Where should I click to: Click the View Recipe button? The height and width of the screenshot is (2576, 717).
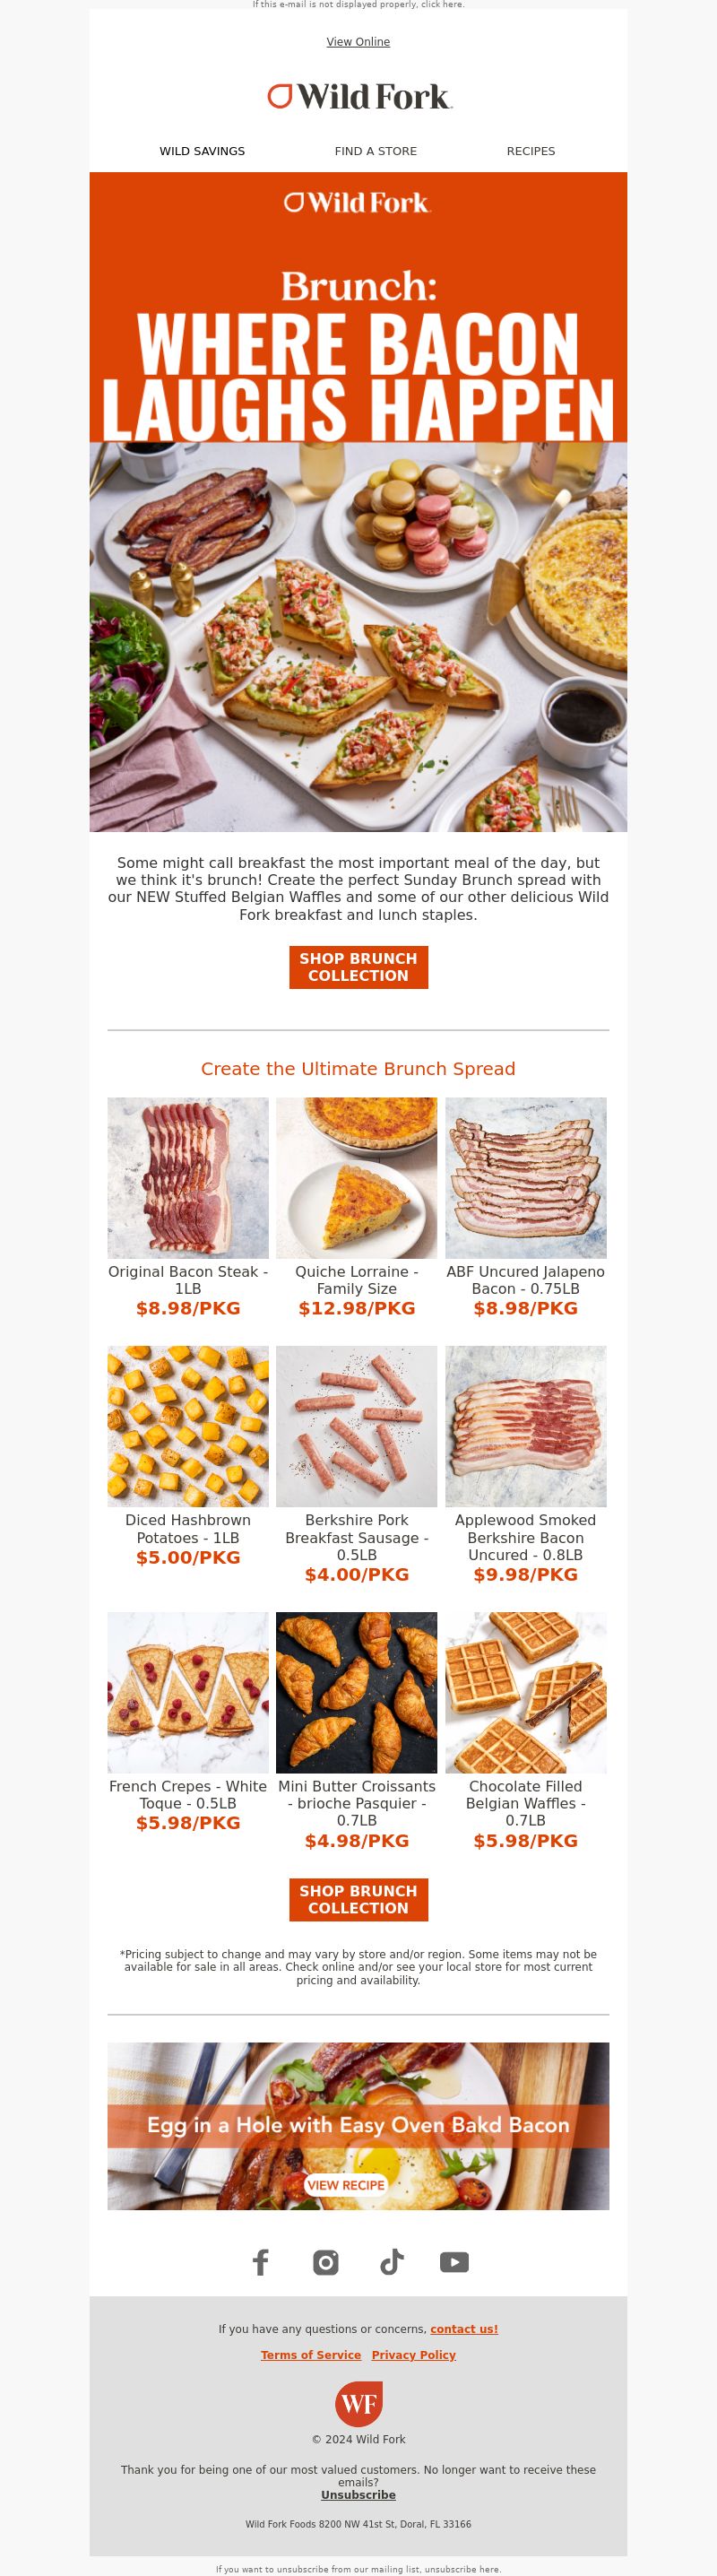point(345,2184)
